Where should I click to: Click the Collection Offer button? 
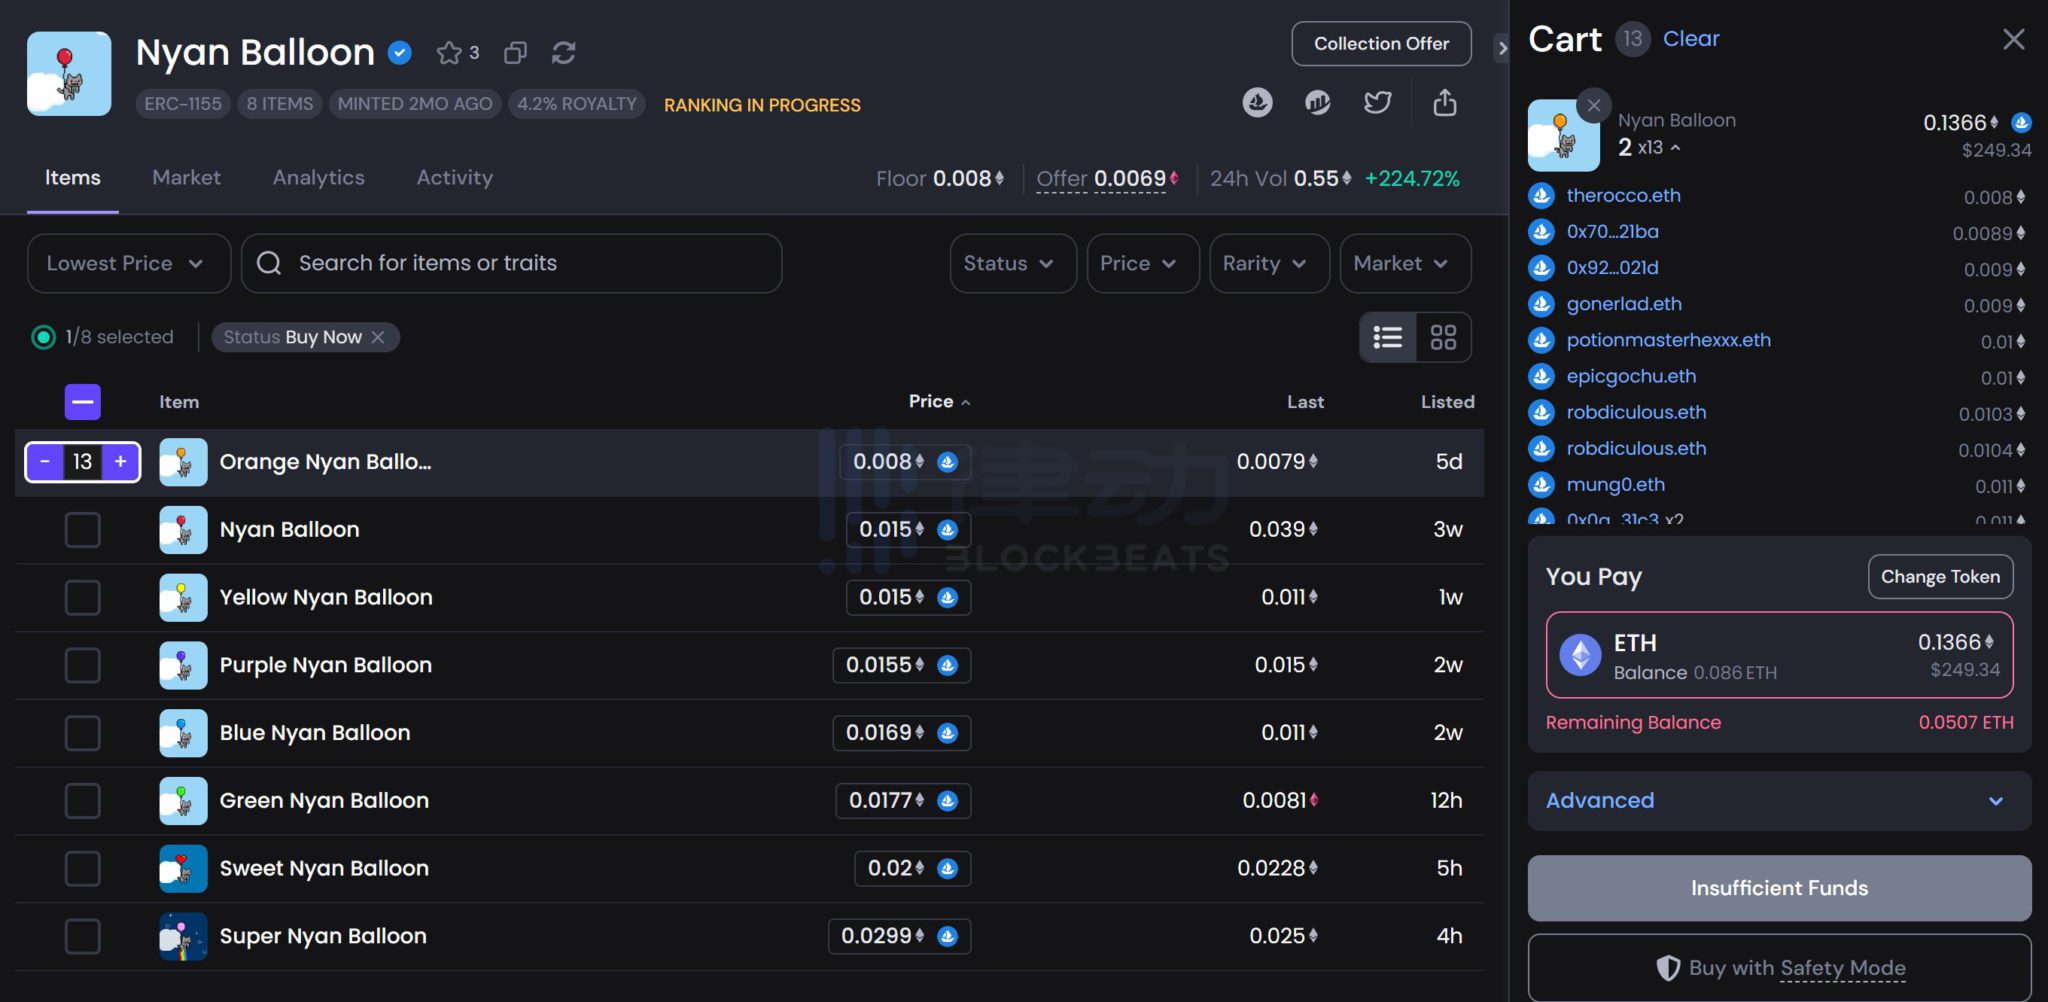pyautogui.click(x=1381, y=43)
